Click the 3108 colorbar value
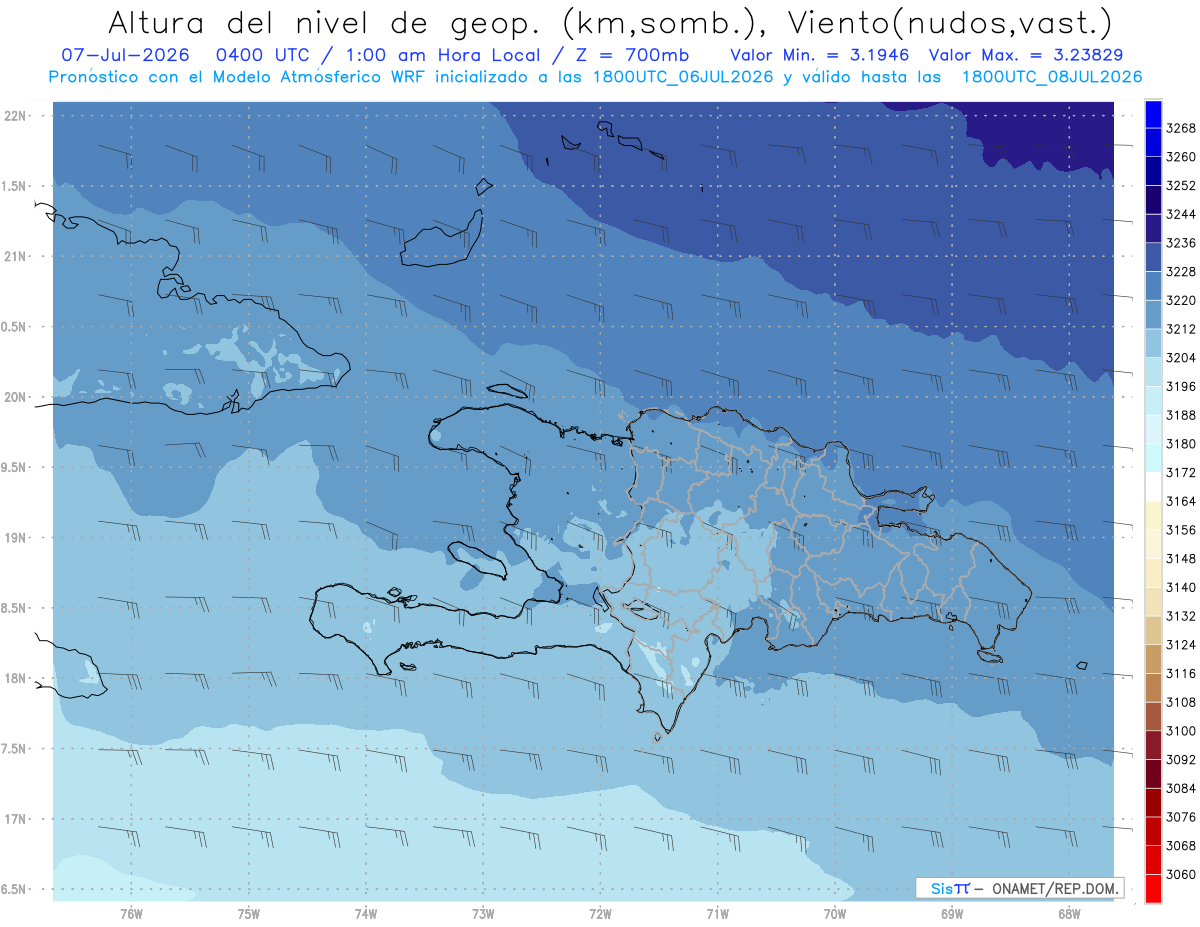Image resolution: width=1200 pixels, height=927 pixels. (x=1181, y=702)
